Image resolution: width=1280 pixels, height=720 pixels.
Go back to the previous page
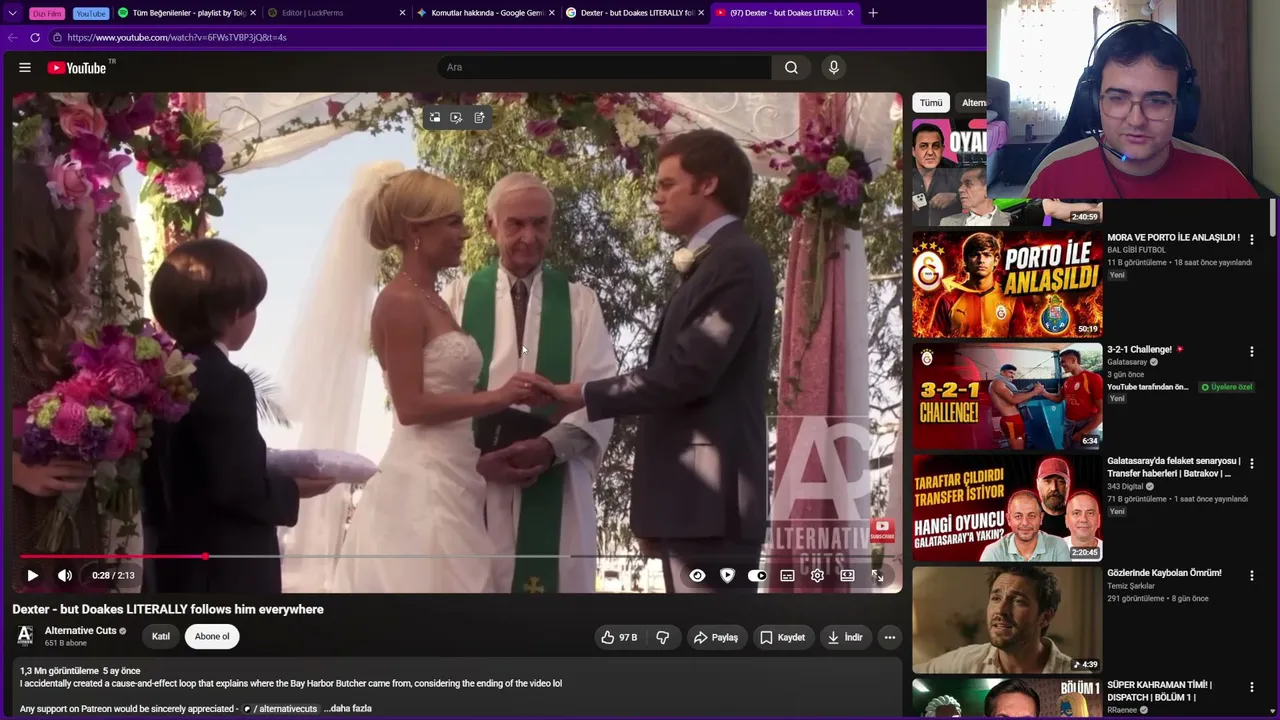pos(13,37)
